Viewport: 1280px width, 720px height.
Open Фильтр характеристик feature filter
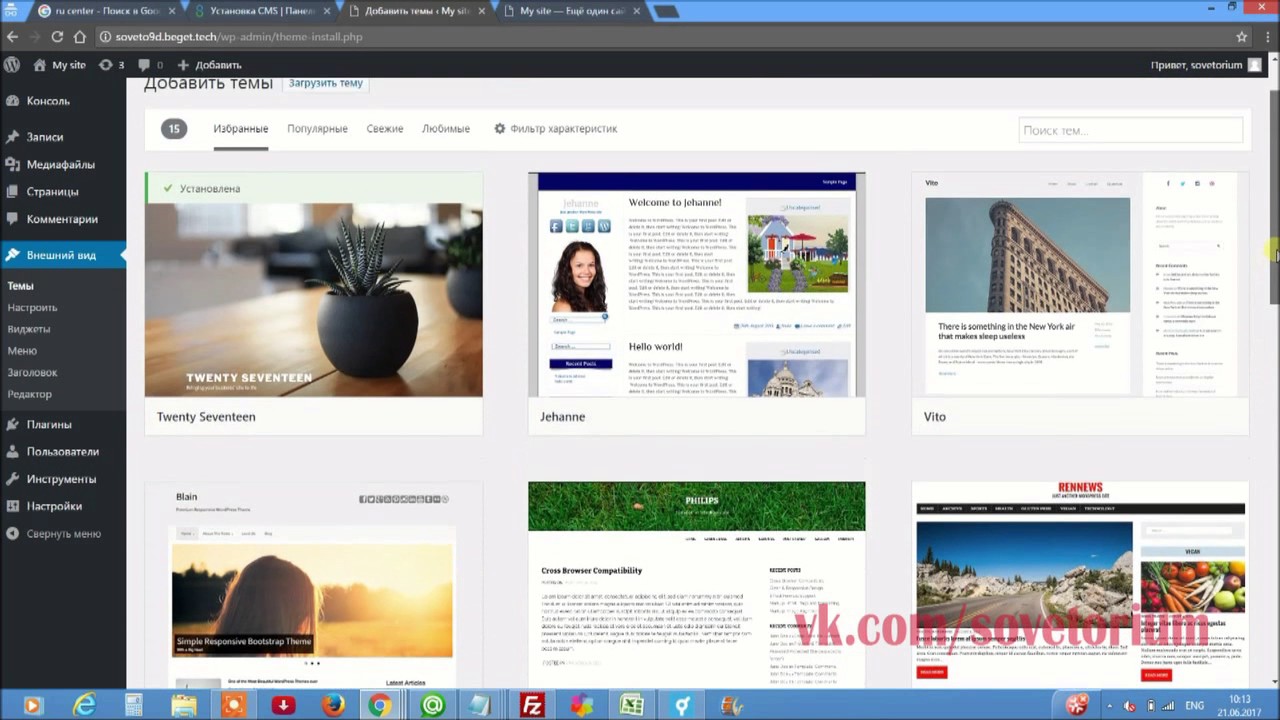[555, 129]
